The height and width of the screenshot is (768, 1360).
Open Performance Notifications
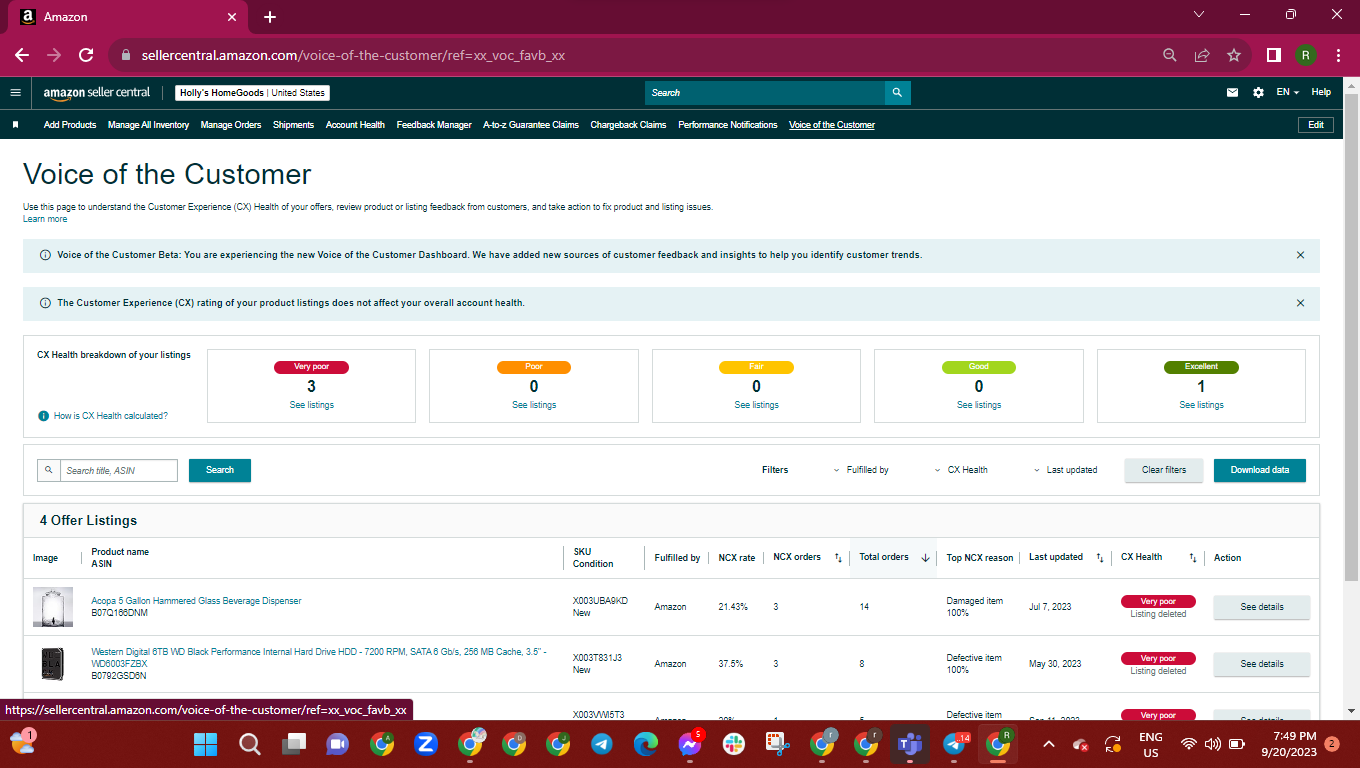pos(728,125)
